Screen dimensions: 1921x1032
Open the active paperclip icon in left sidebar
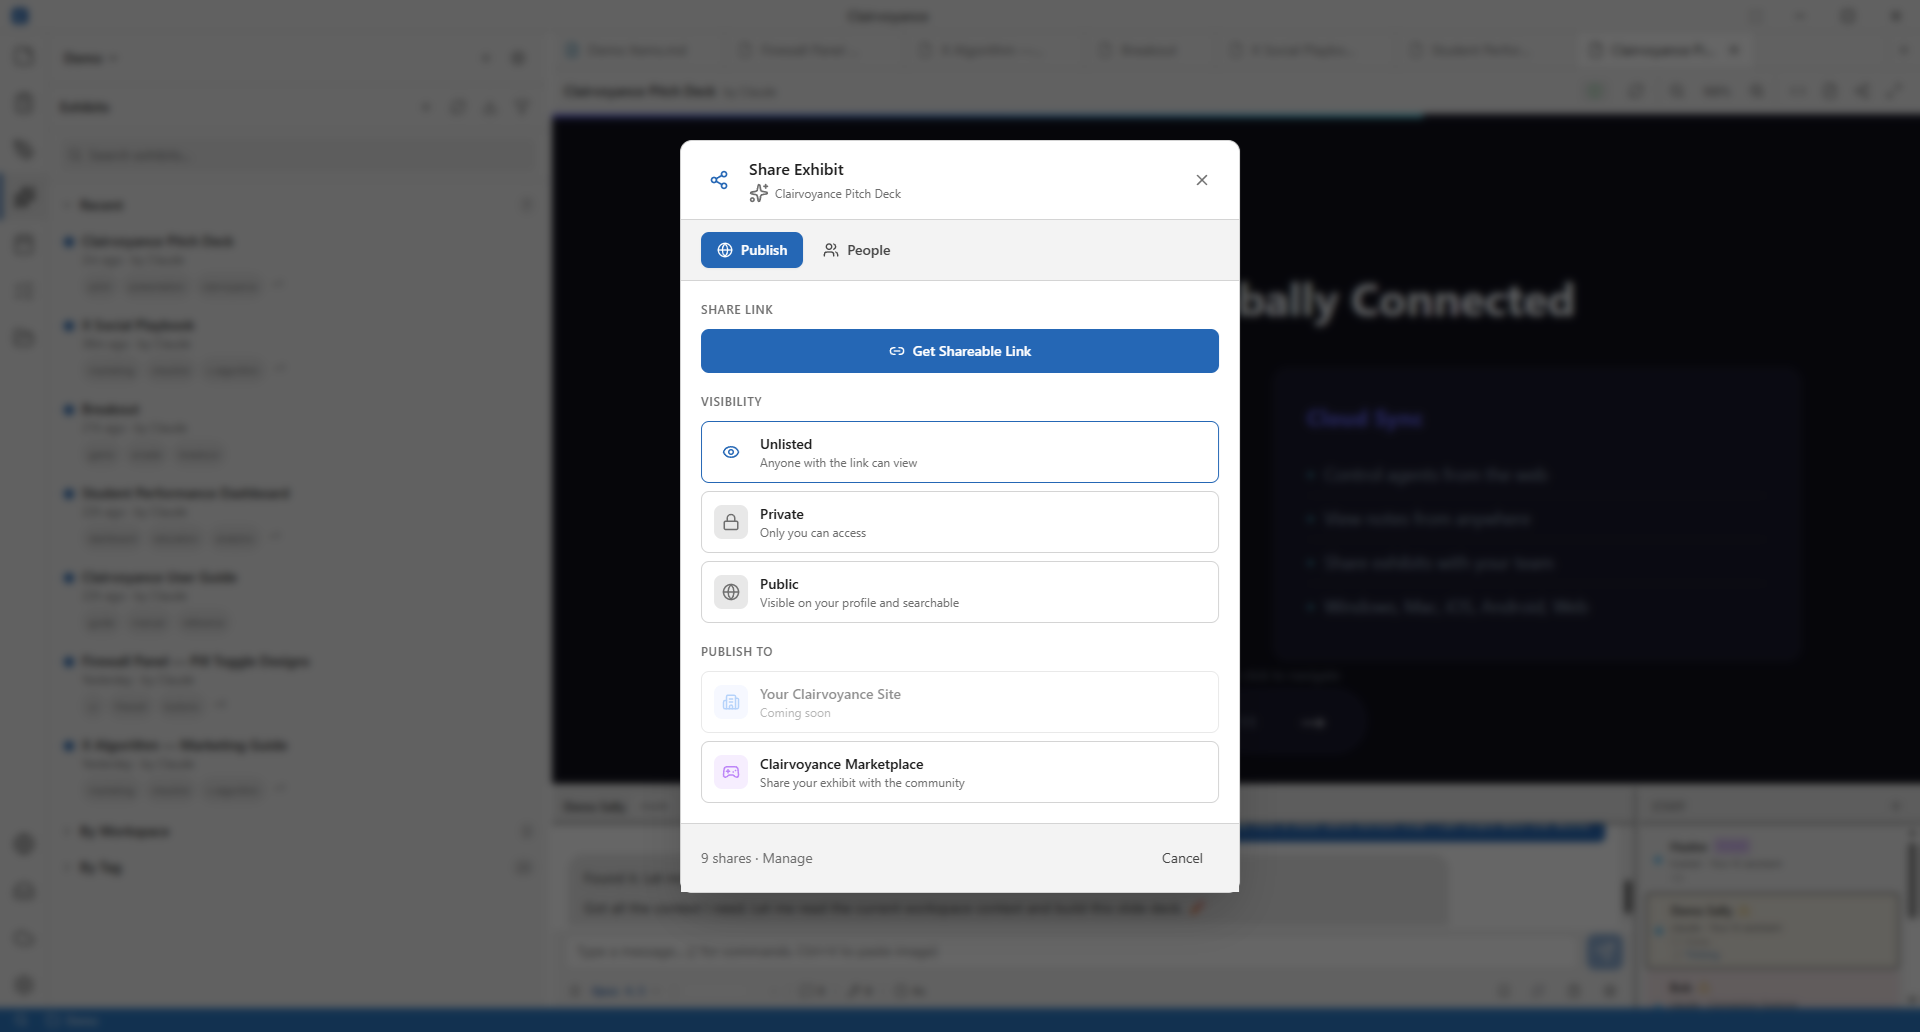(x=25, y=197)
